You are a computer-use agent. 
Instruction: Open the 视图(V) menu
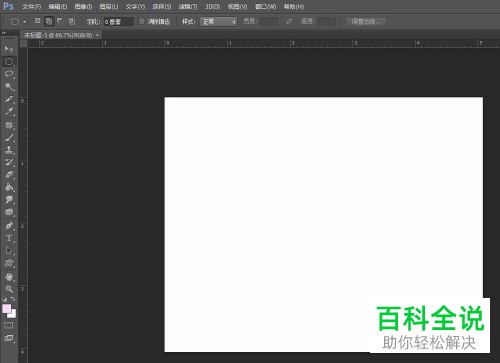237,7
